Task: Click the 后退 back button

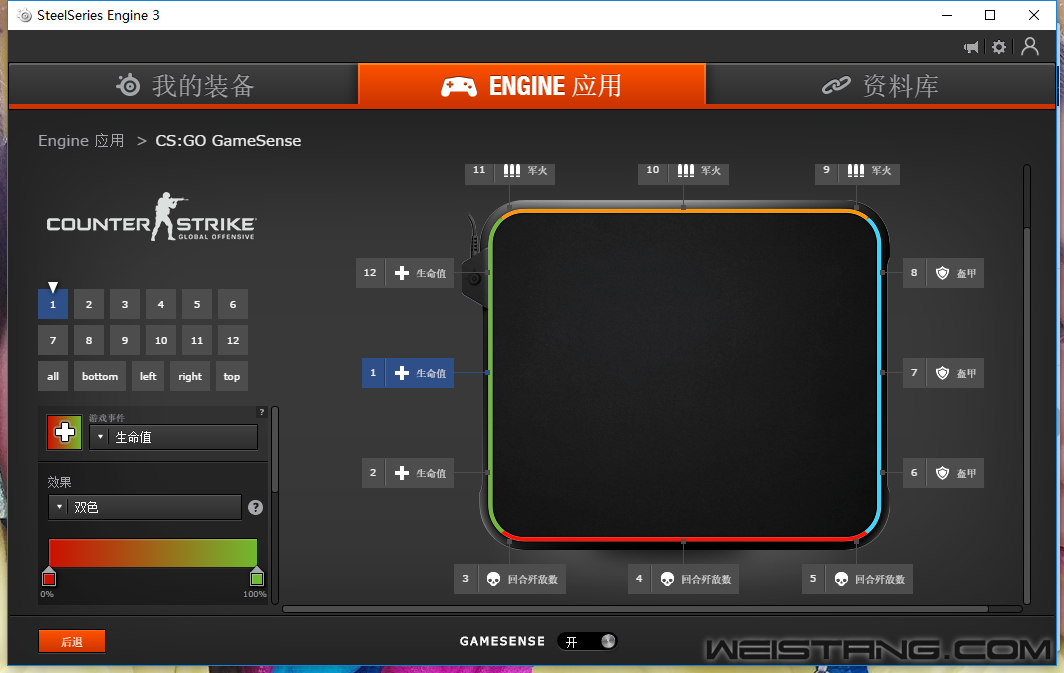Action: click(x=72, y=642)
